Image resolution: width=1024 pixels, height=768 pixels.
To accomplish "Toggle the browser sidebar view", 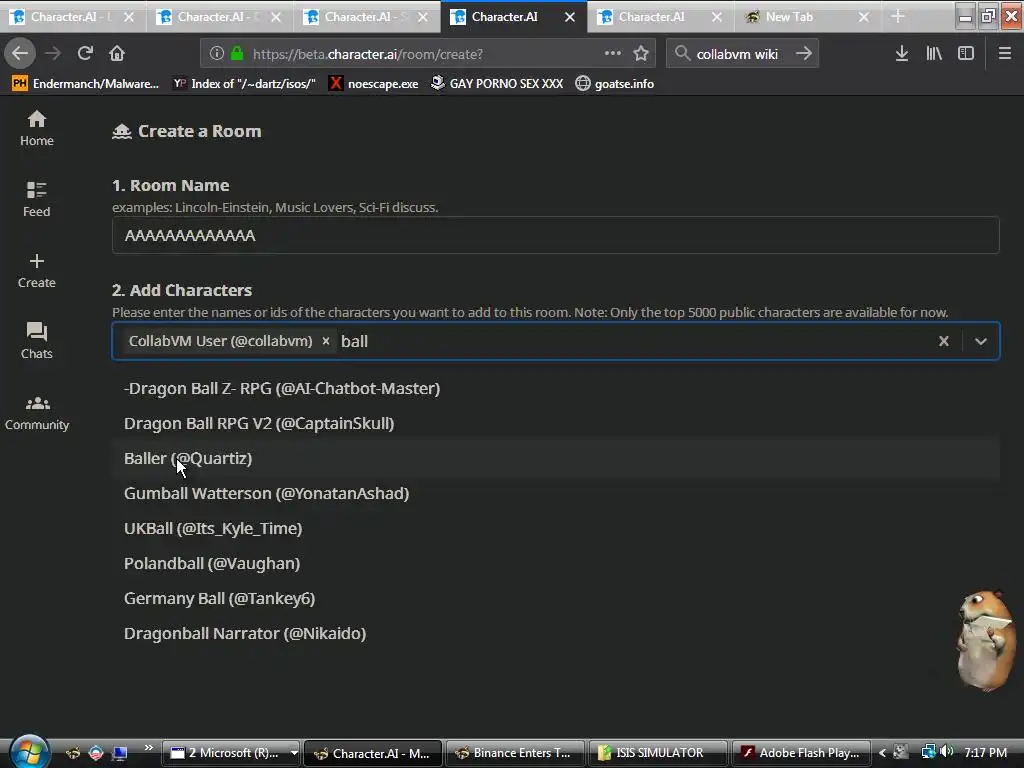I will pos(966,54).
